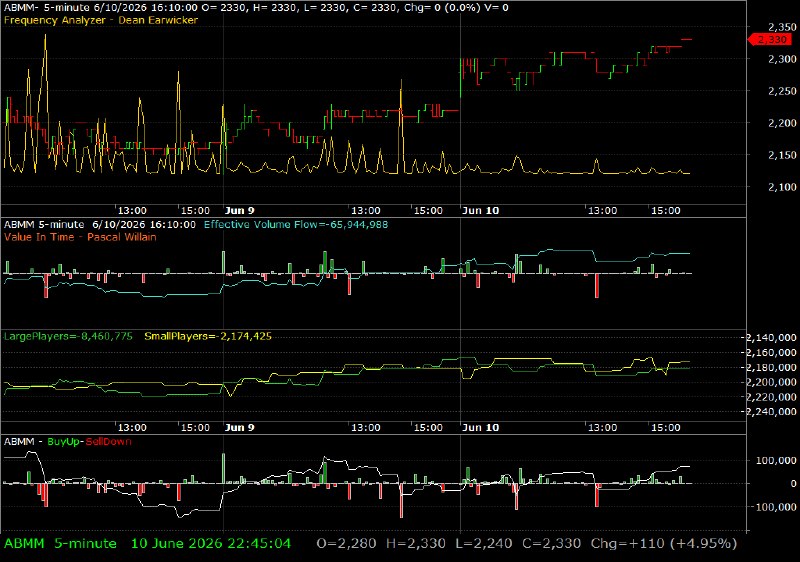Click the green 'BuyUp' legend label
The width and height of the screenshot is (800, 562).
tap(63, 442)
